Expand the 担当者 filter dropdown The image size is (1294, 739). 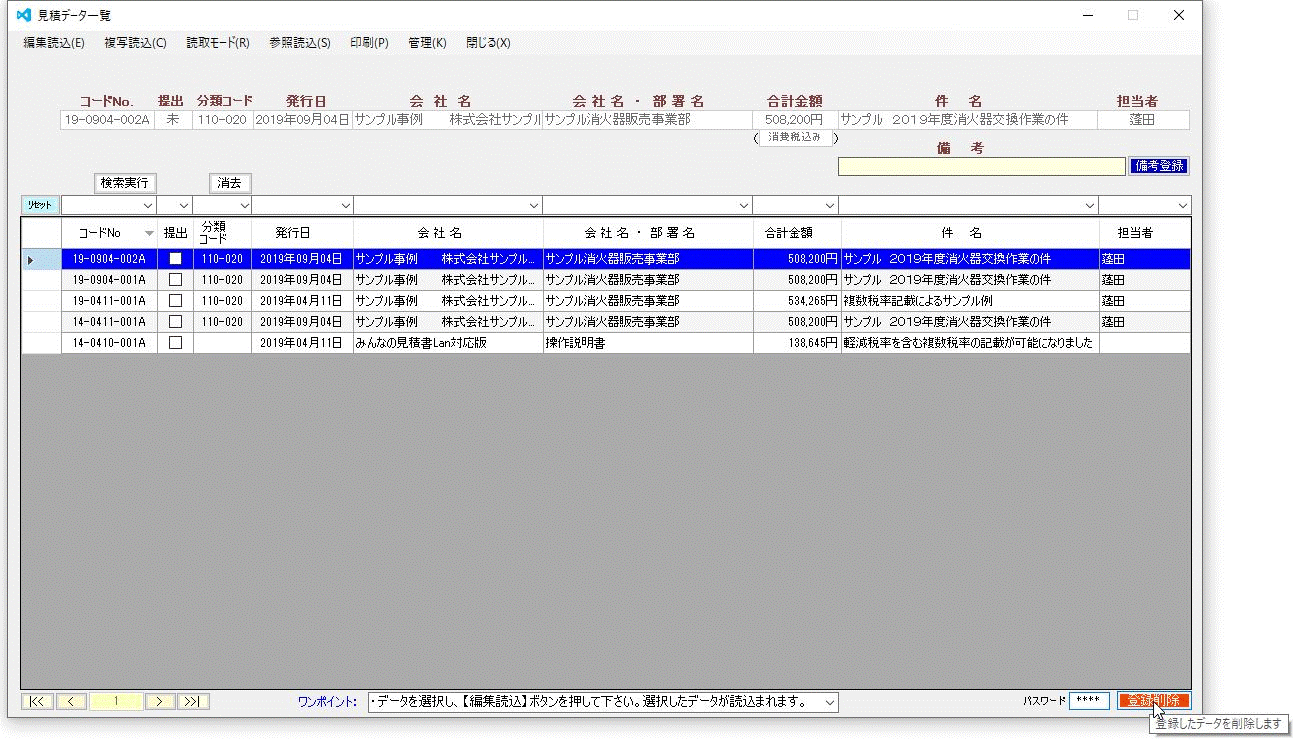point(1182,206)
